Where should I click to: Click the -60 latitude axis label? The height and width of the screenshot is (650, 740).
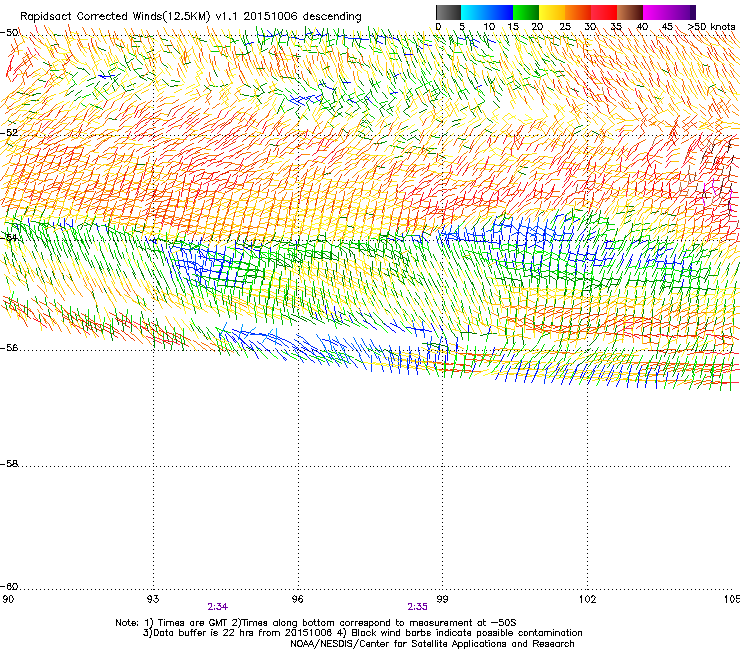[x=9, y=587]
